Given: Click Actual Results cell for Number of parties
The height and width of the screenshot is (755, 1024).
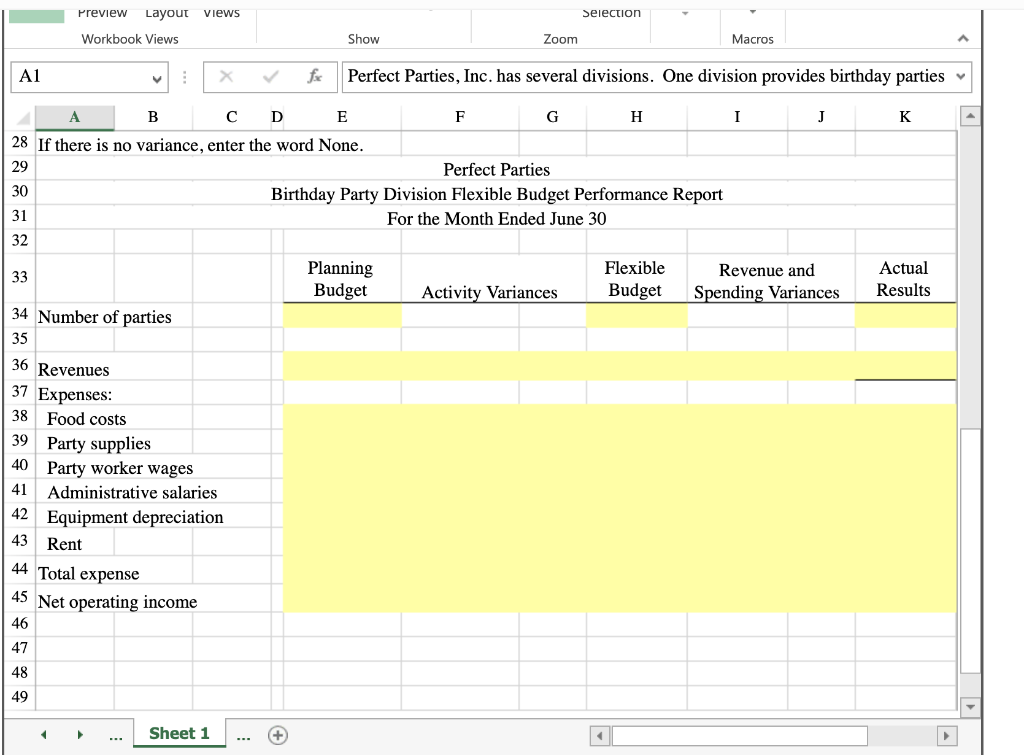Looking at the screenshot, I should (905, 315).
